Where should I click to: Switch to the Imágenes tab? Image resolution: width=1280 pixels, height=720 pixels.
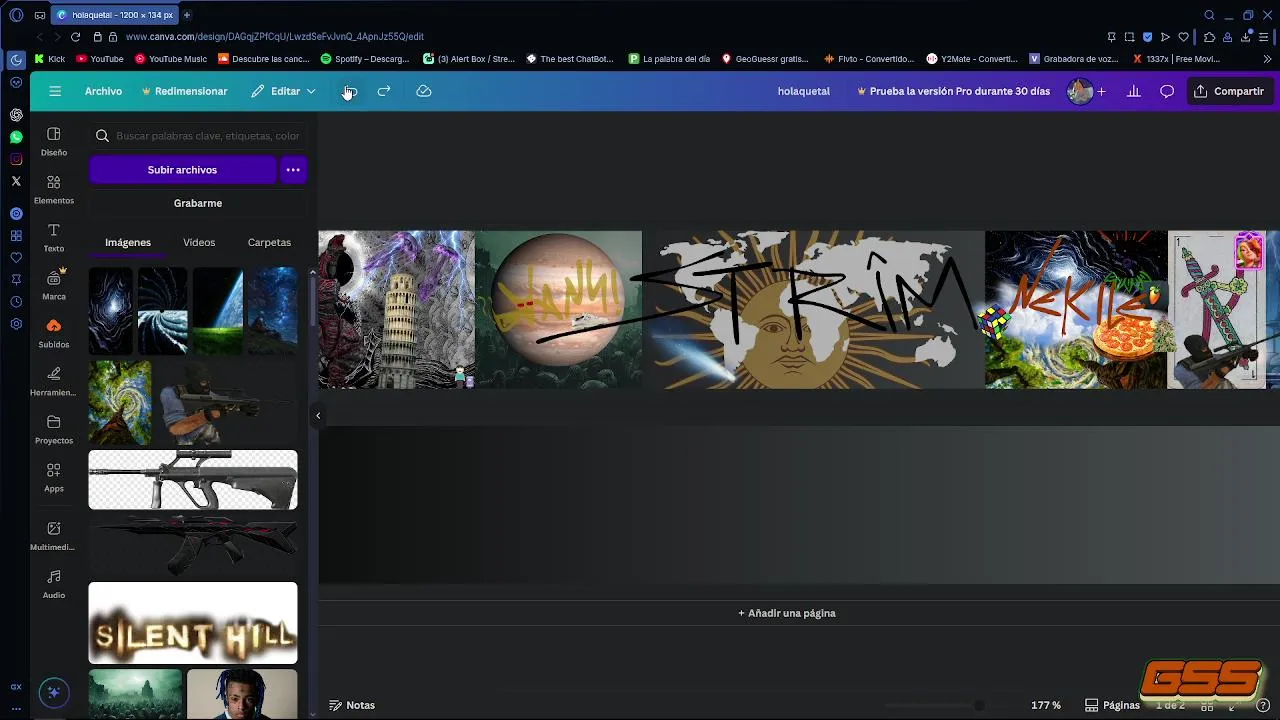point(128,242)
